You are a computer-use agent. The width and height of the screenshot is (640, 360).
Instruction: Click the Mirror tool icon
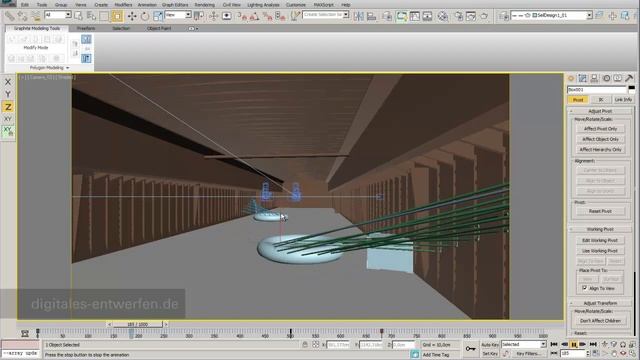359,16
